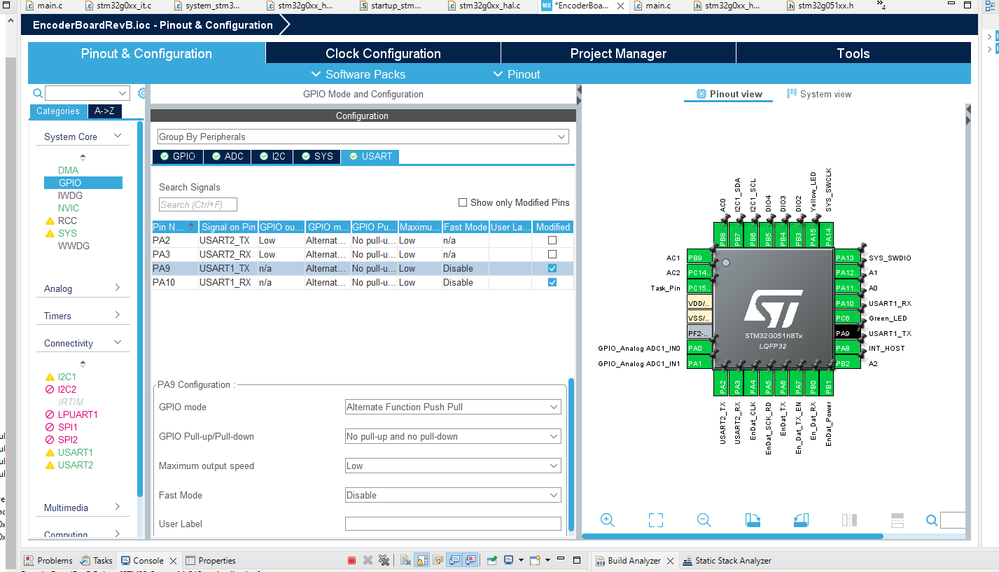Click the pinout search magnifier icon
The width and height of the screenshot is (999, 572).
(x=931, y=520)
